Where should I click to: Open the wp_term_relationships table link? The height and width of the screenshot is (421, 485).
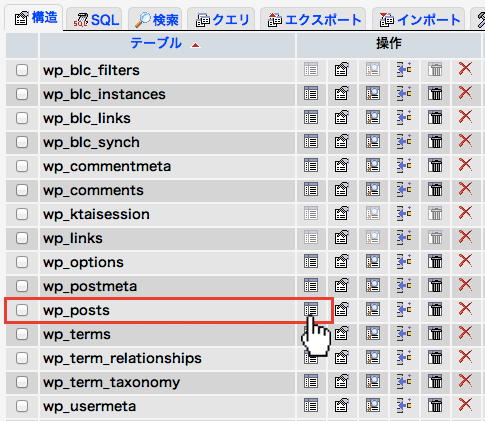(122, 358)
